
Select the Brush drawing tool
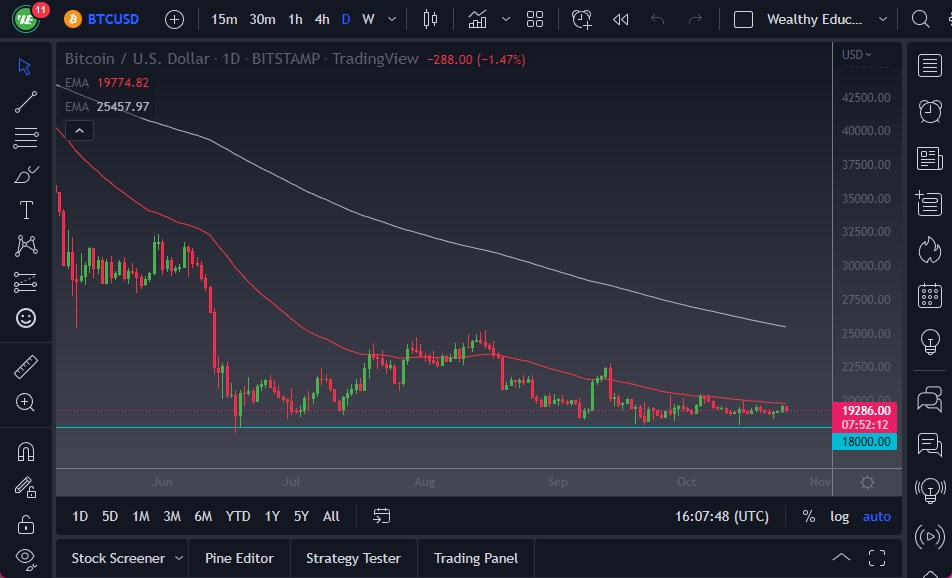(26, 174)
